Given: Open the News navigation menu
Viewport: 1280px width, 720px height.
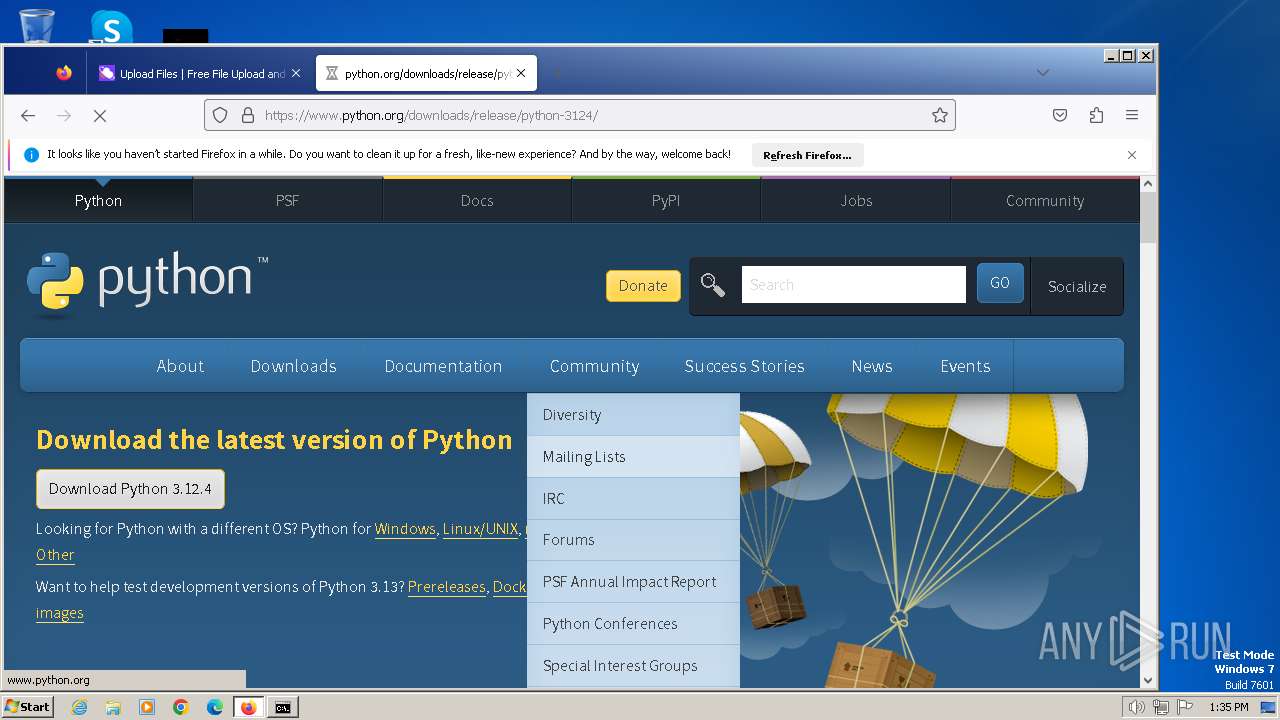Looking at the screenshot, I should click(872, 366).
